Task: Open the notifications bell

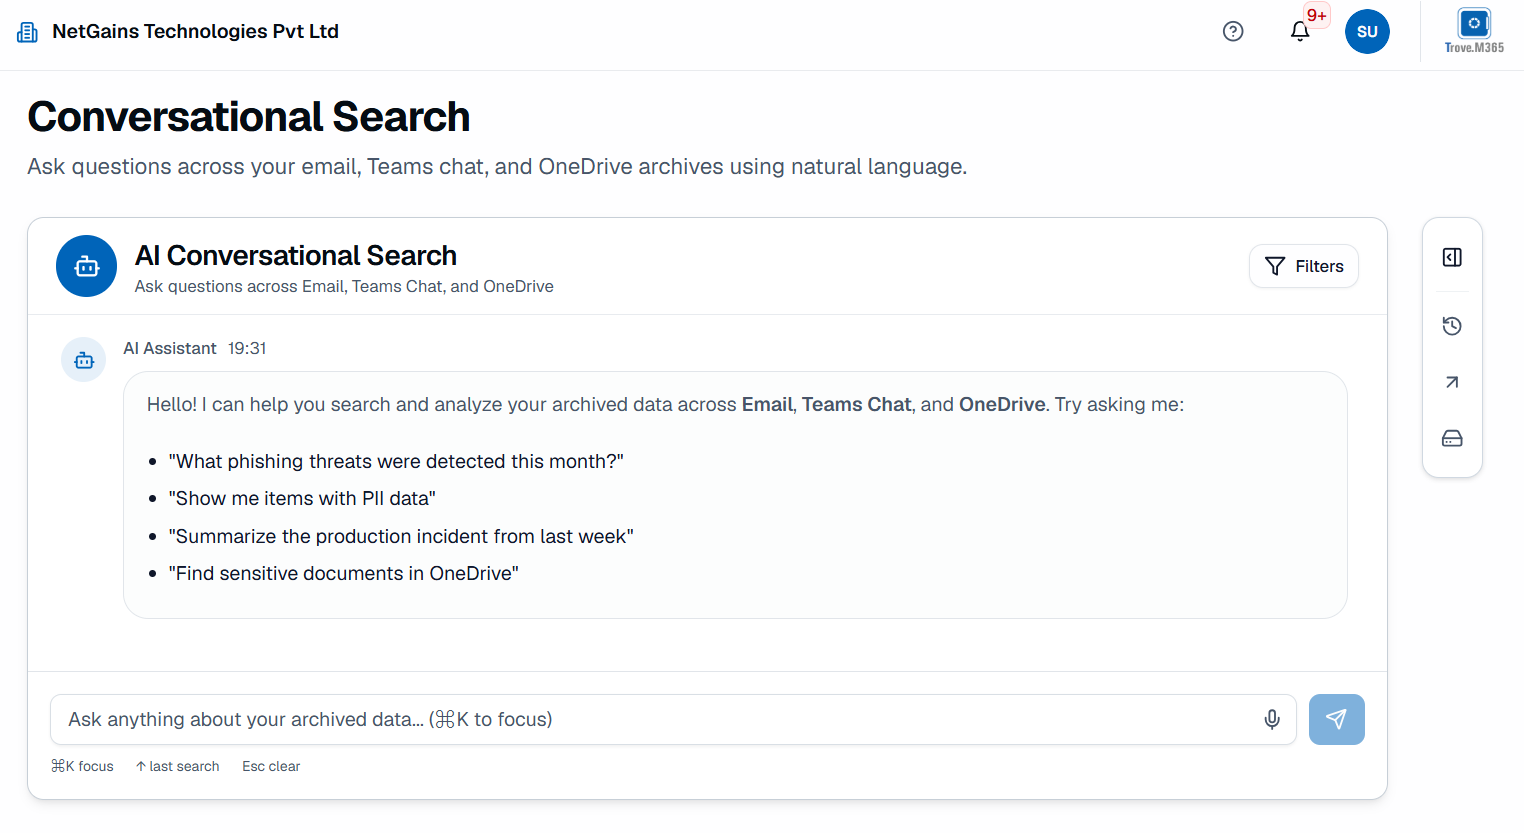Action: coord(1300,32)
